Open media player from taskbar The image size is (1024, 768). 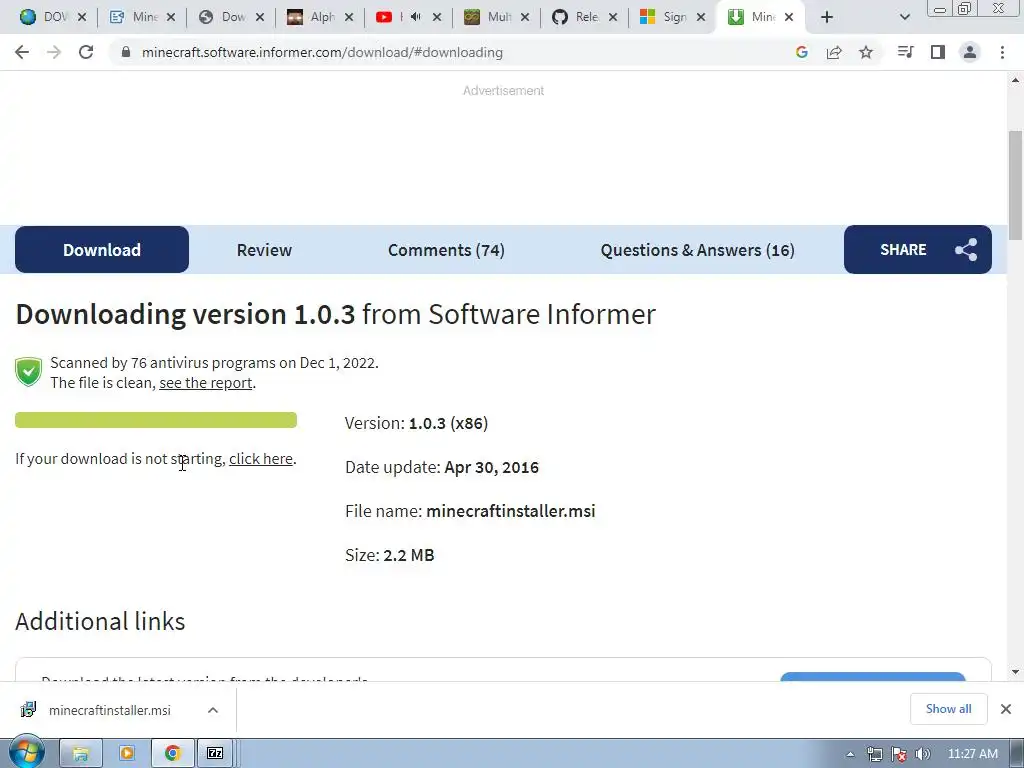tap(127, 754)
